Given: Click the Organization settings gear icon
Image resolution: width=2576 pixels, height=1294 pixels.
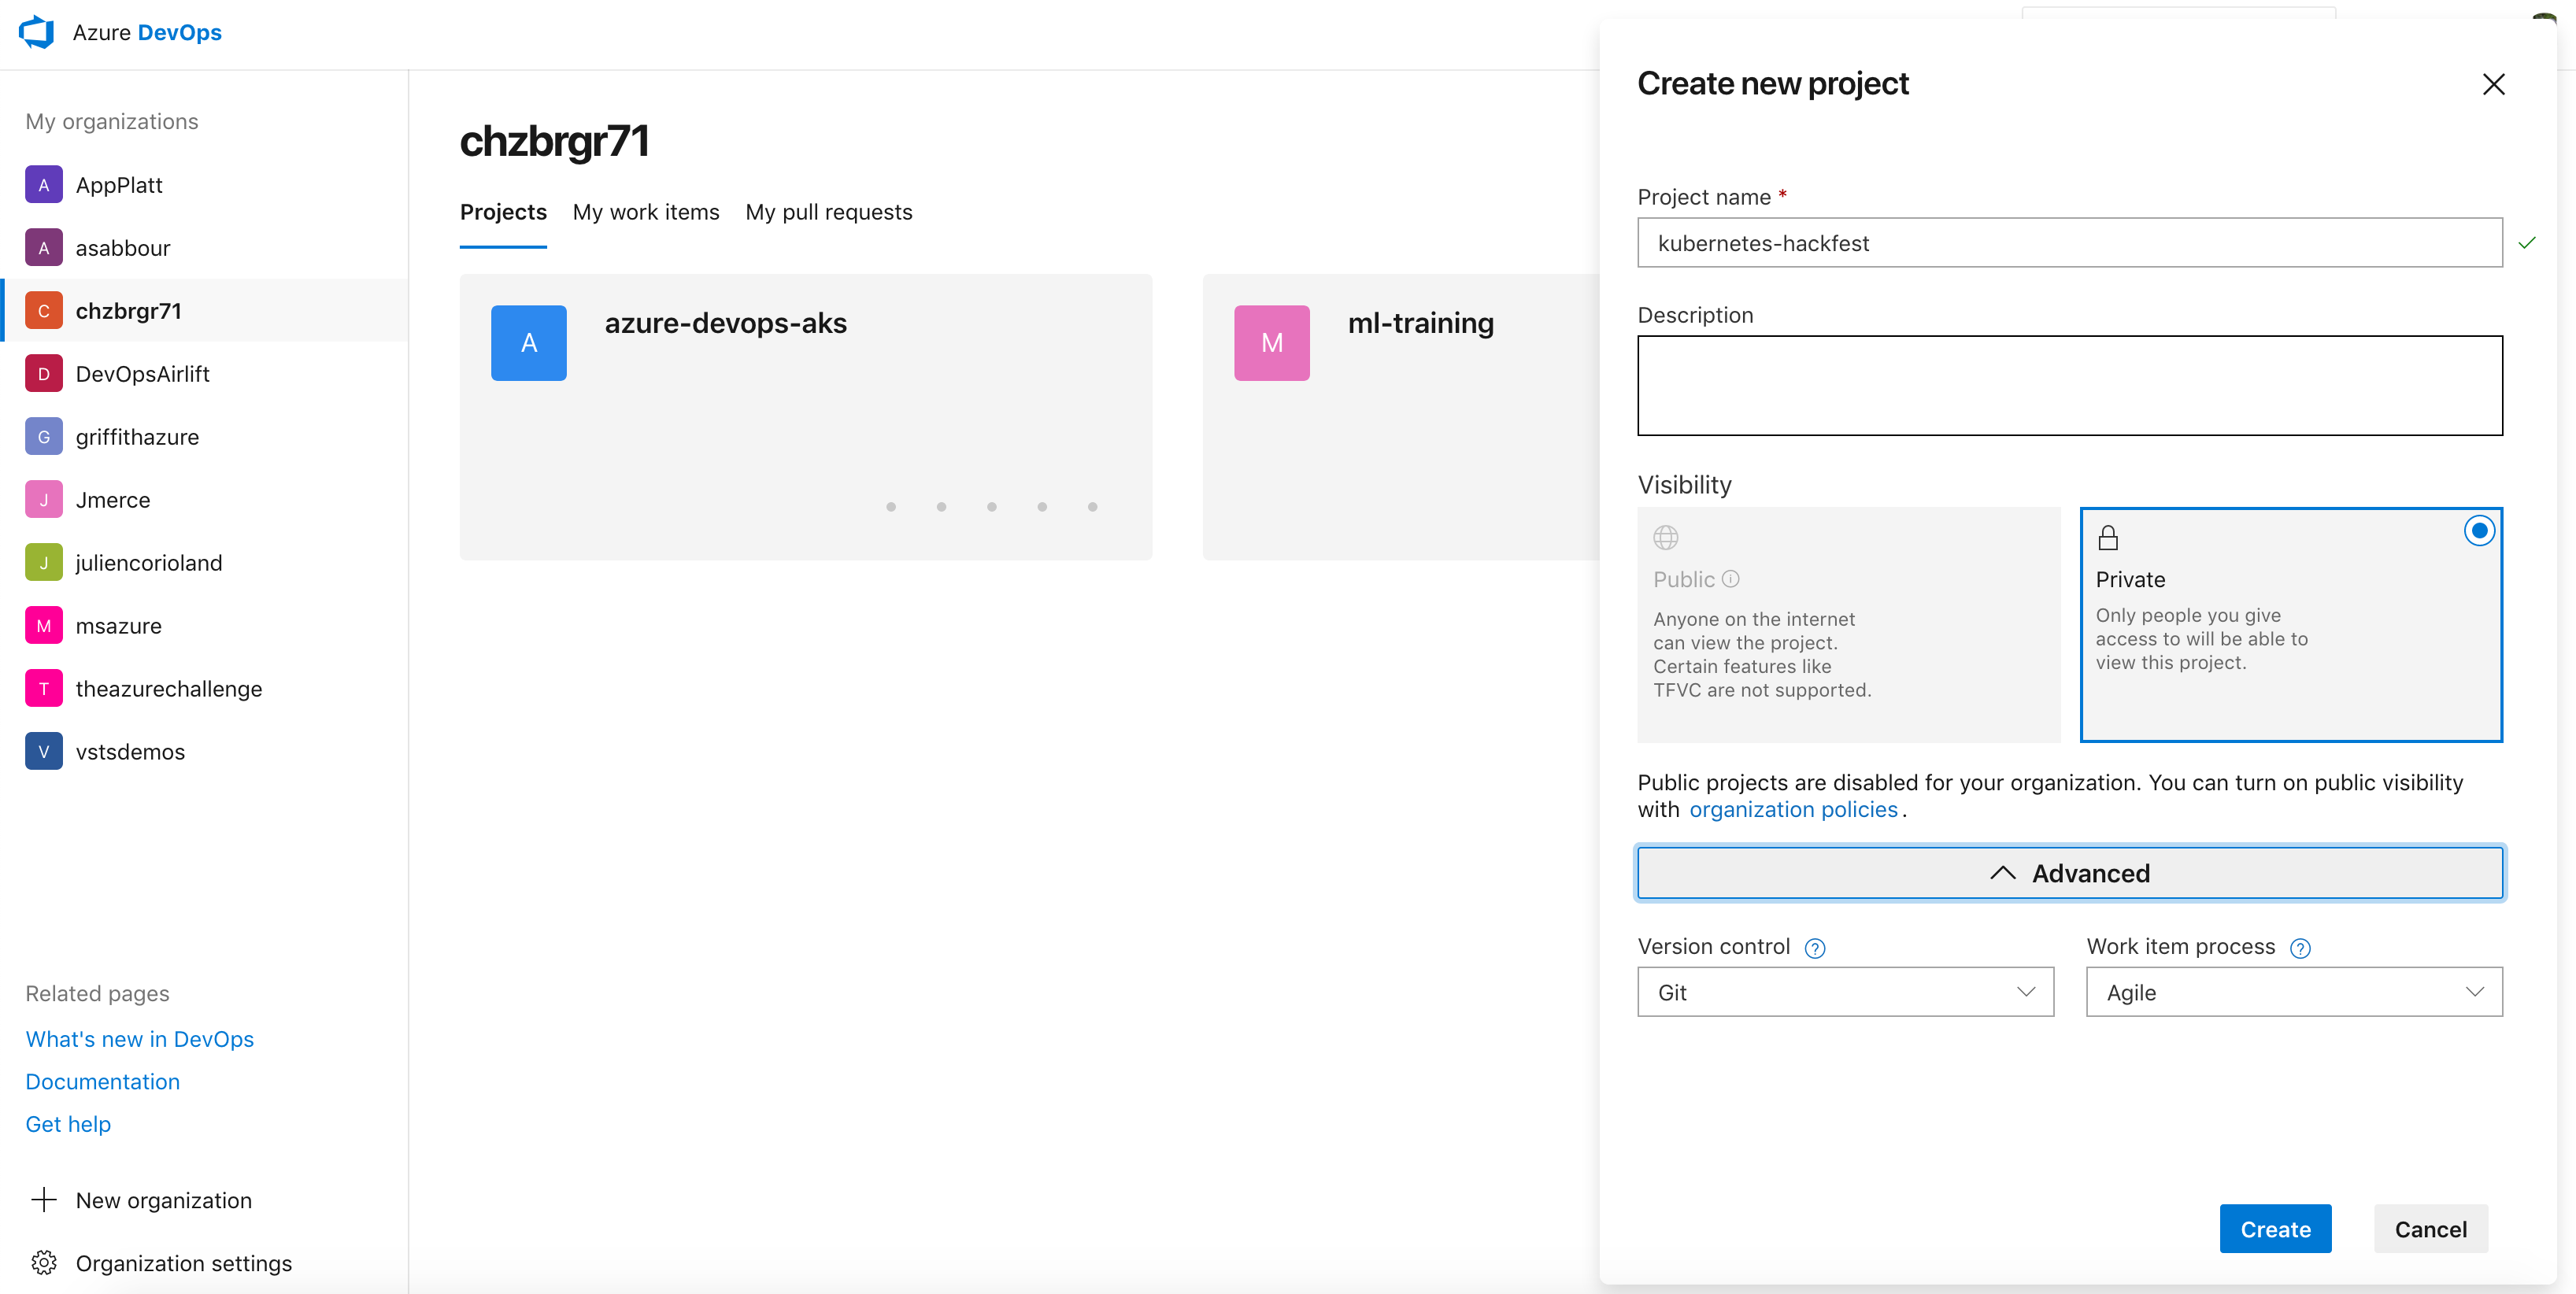Looking at the screenshot, I should [44, 1263].
